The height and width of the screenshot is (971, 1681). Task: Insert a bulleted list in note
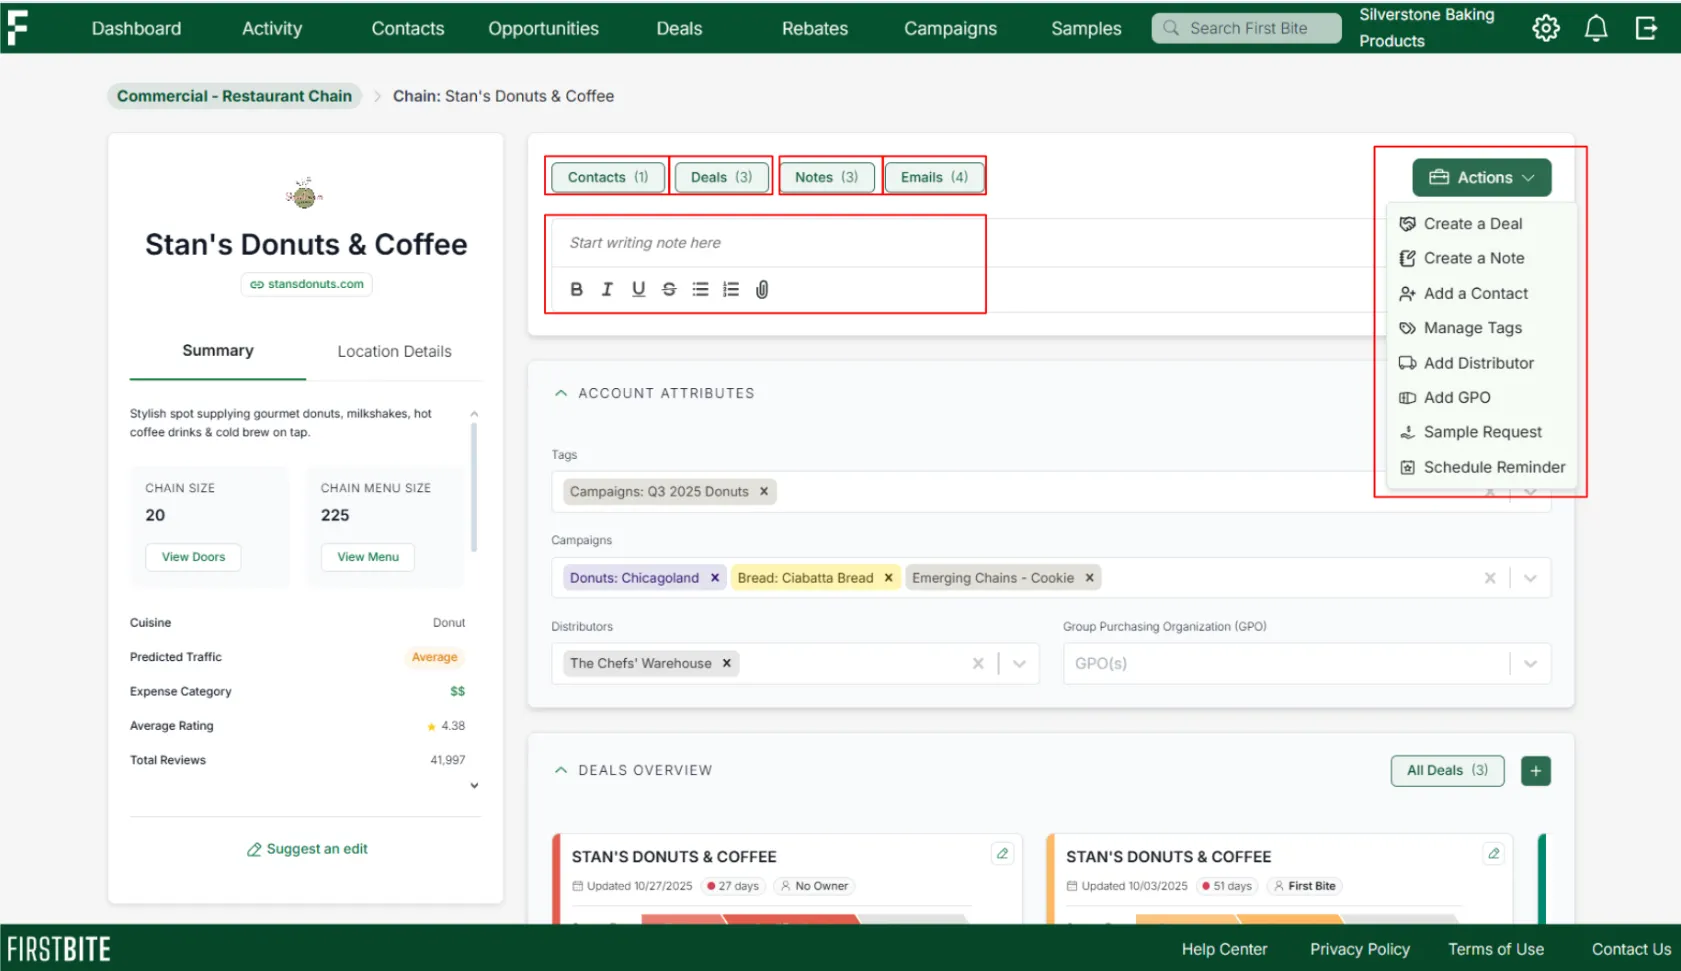tap(700, 289)
